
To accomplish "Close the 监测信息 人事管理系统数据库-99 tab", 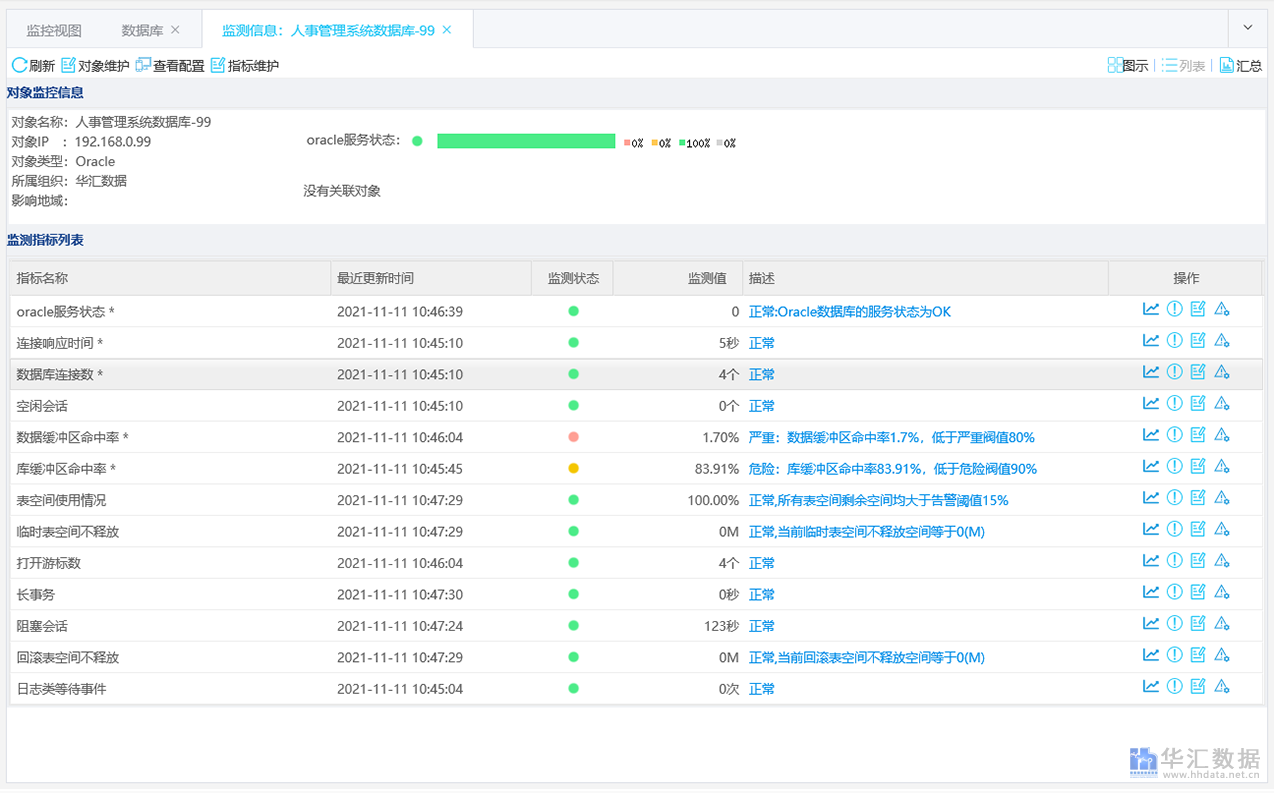I will (x=447, y=30).
